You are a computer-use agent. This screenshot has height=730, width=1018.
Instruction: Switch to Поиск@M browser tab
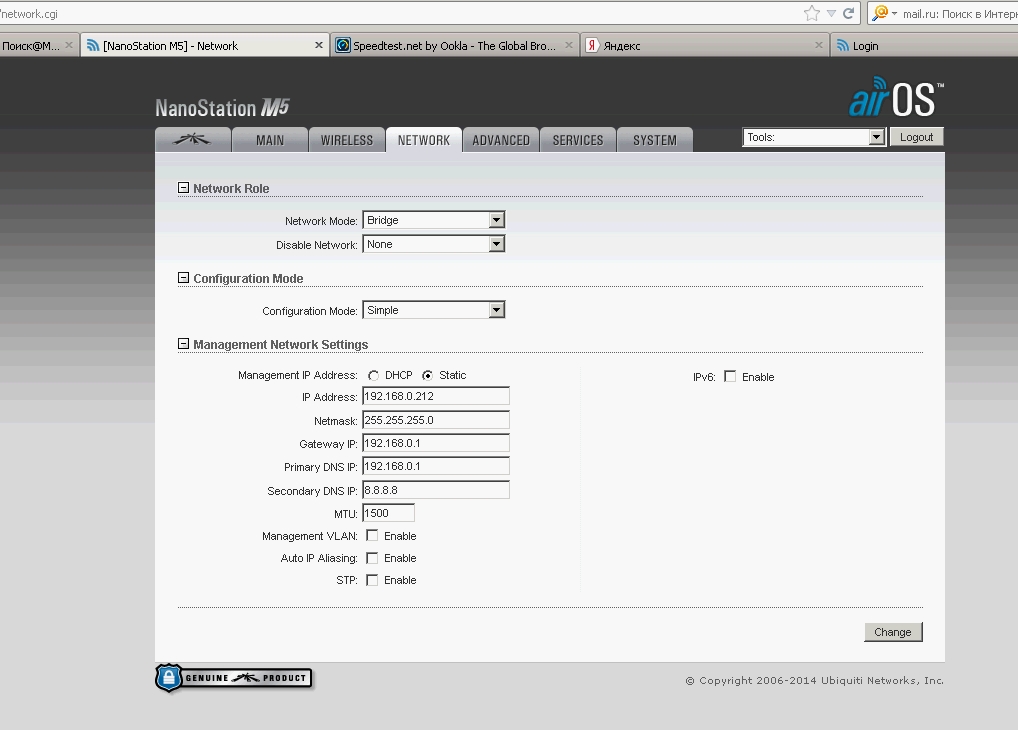[x=39, y=45]
